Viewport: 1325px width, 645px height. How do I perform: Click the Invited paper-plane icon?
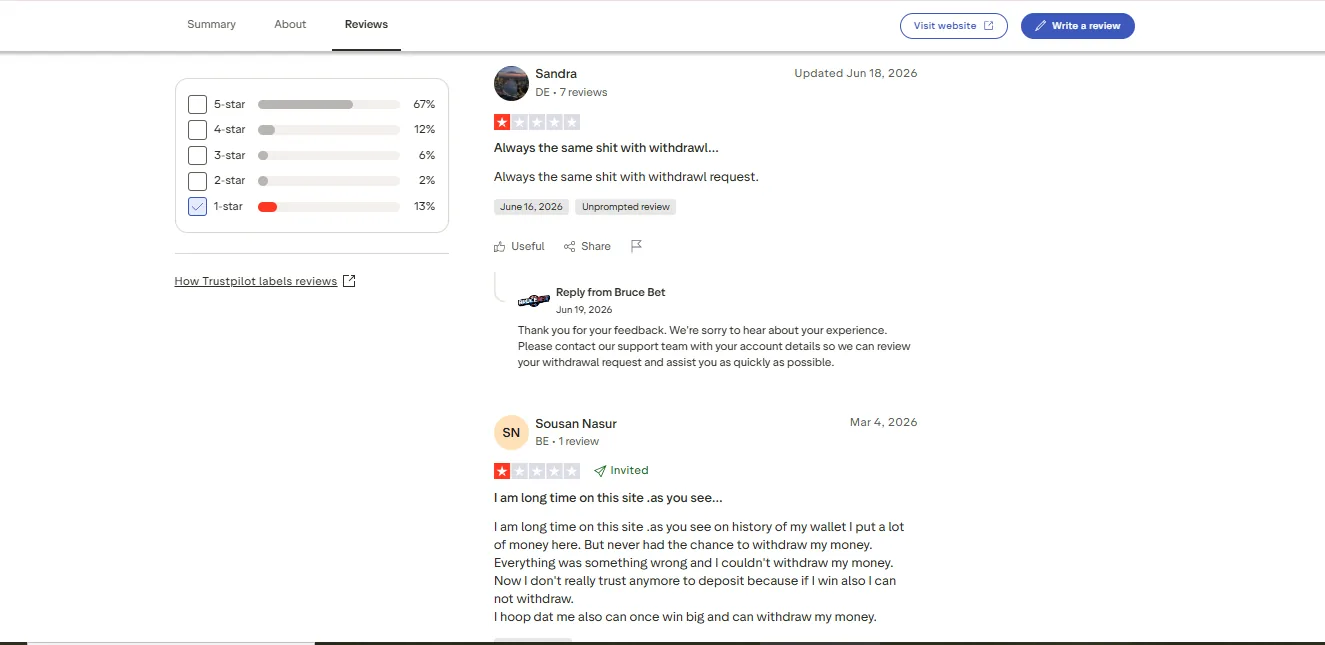(x=600, y=470)
